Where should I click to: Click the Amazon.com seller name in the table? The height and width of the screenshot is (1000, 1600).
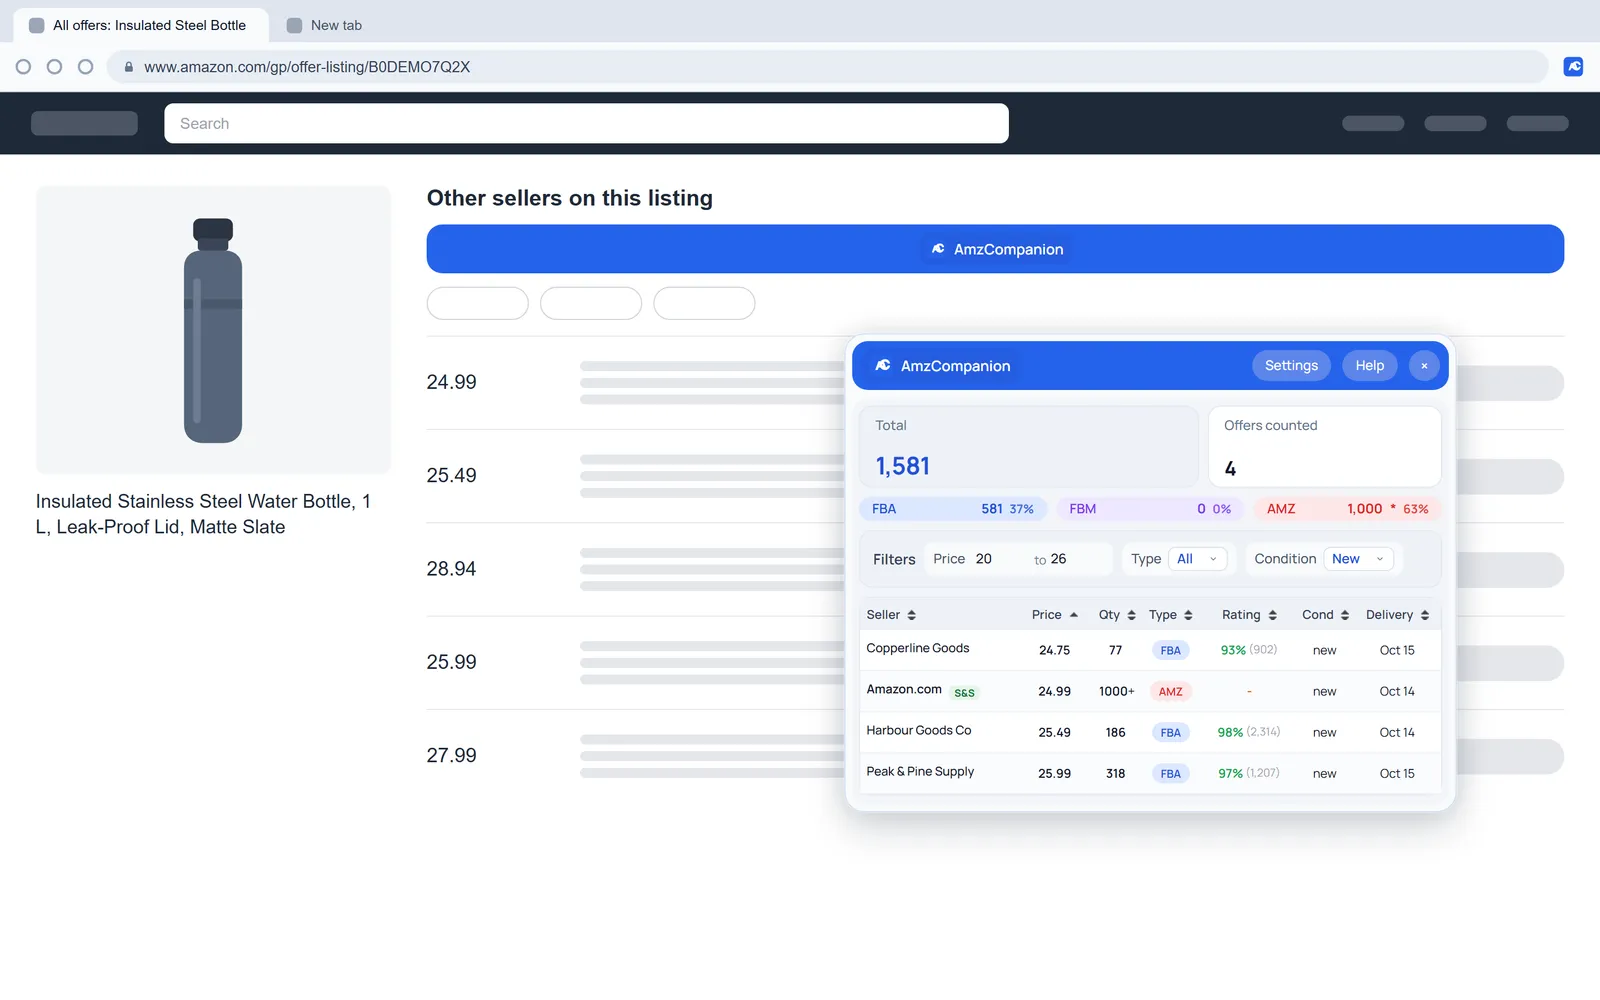point(904,690)
